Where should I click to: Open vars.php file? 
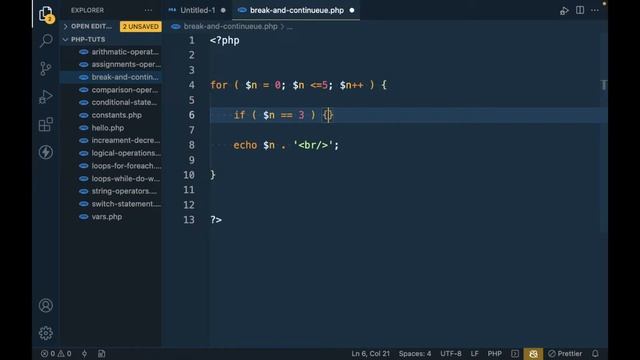point(107,217)
